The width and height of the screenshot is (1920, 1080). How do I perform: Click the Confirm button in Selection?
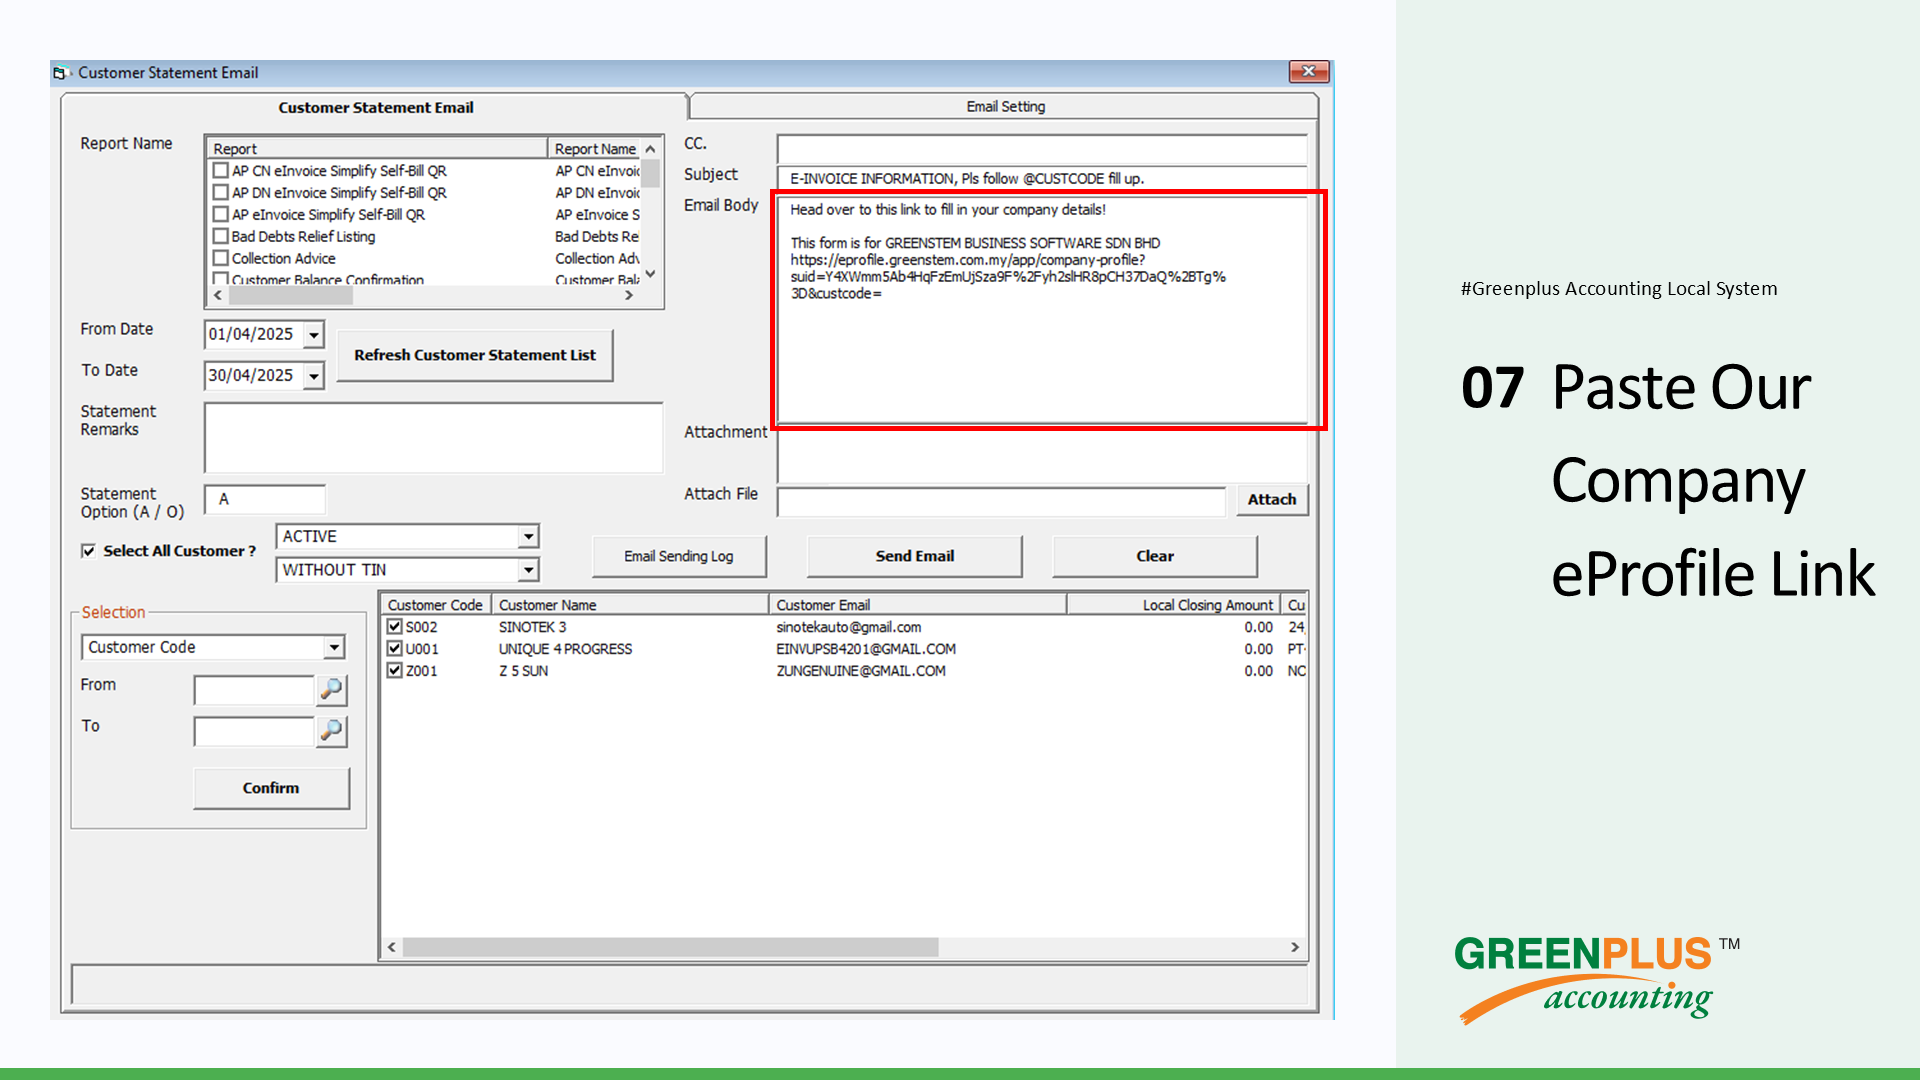click(271, 788)
